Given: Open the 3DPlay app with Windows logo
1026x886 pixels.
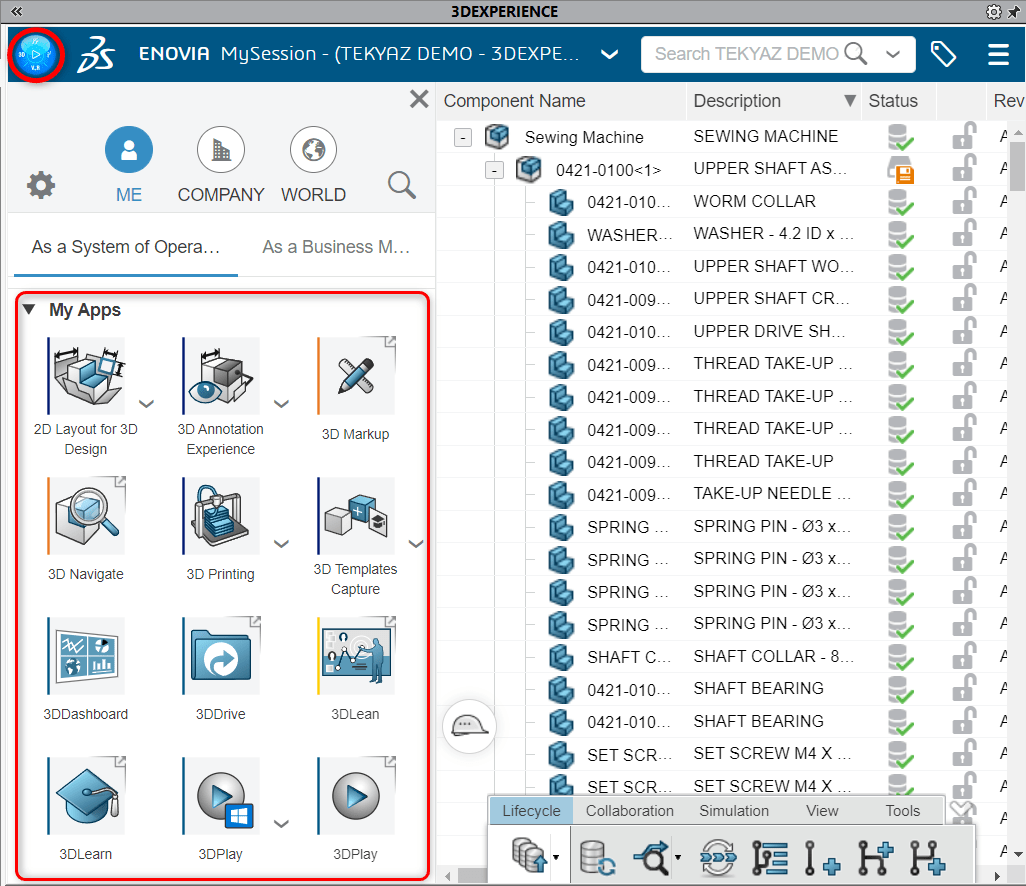Looking at the screenshot, I should point(221,796).
